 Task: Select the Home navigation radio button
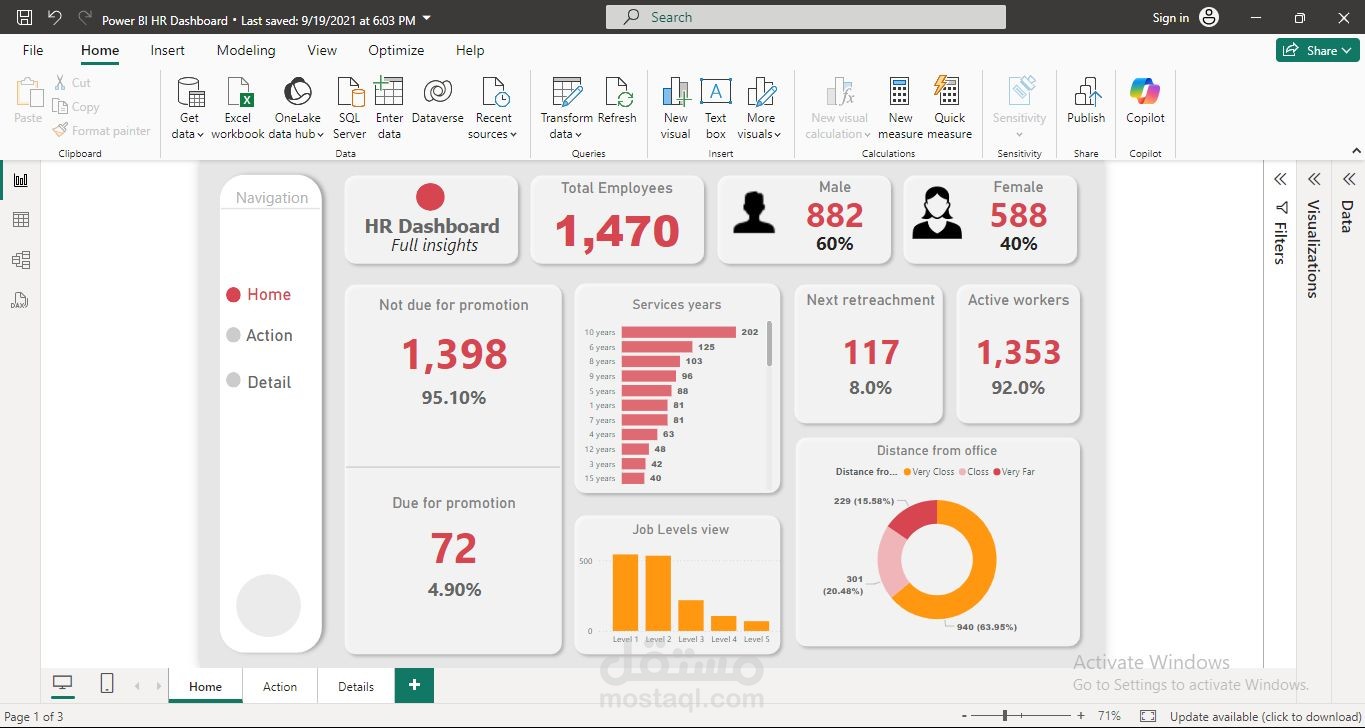[233, 294]
